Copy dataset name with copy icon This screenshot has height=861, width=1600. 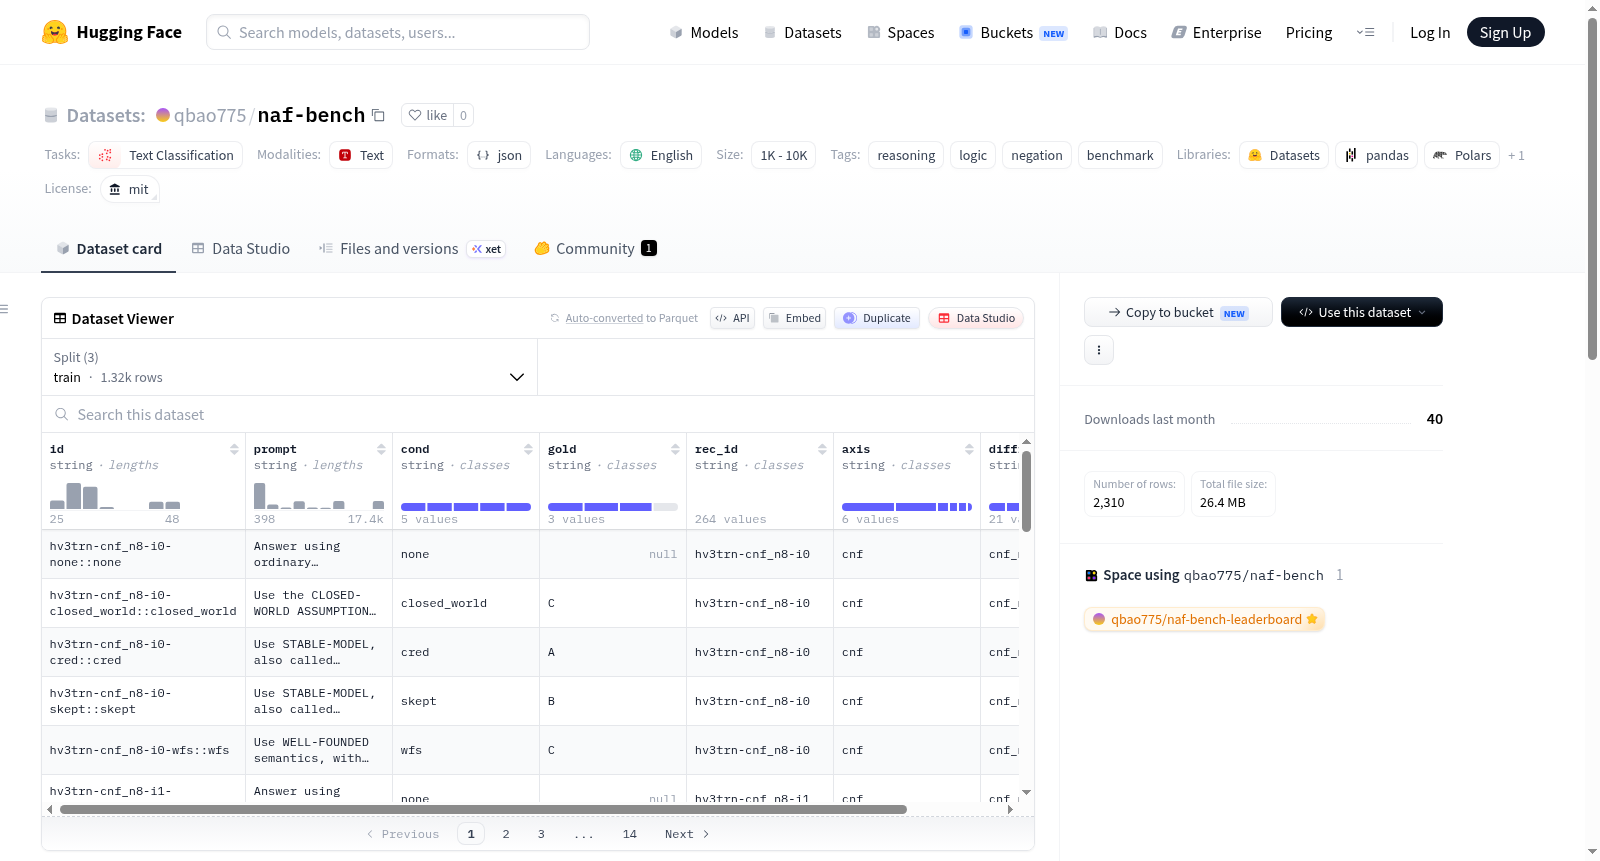[378, 115]
